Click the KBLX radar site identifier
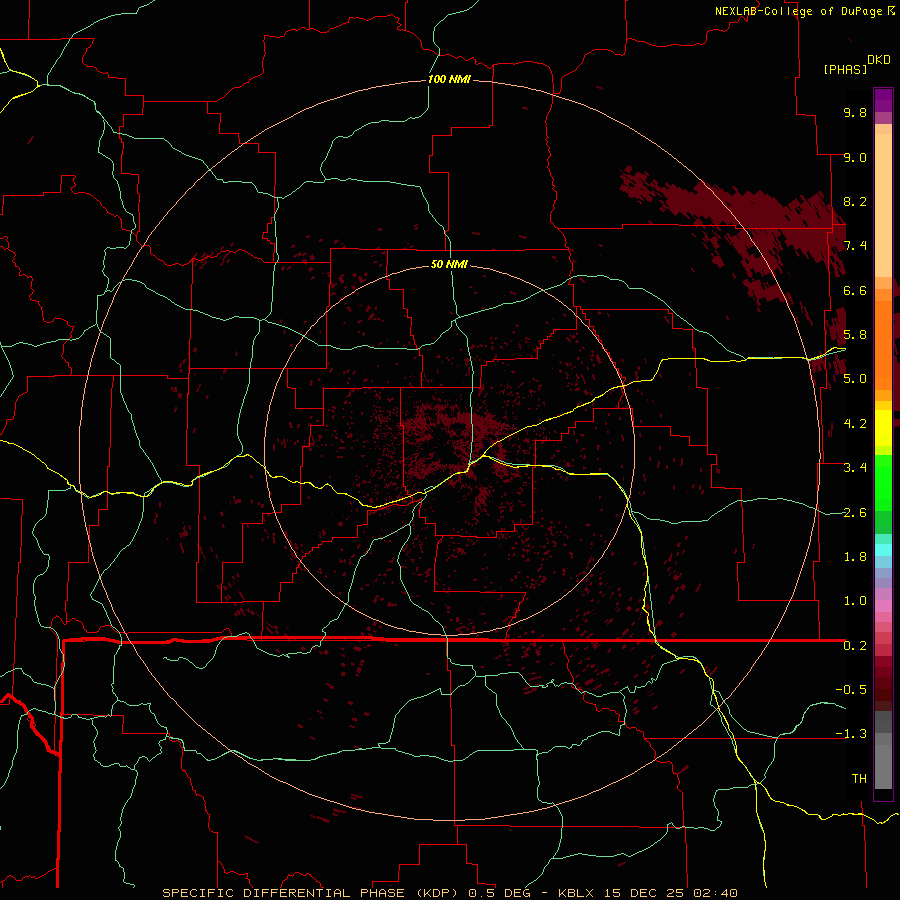The height and width of the screenshot is (900, 900). [577, 893]
